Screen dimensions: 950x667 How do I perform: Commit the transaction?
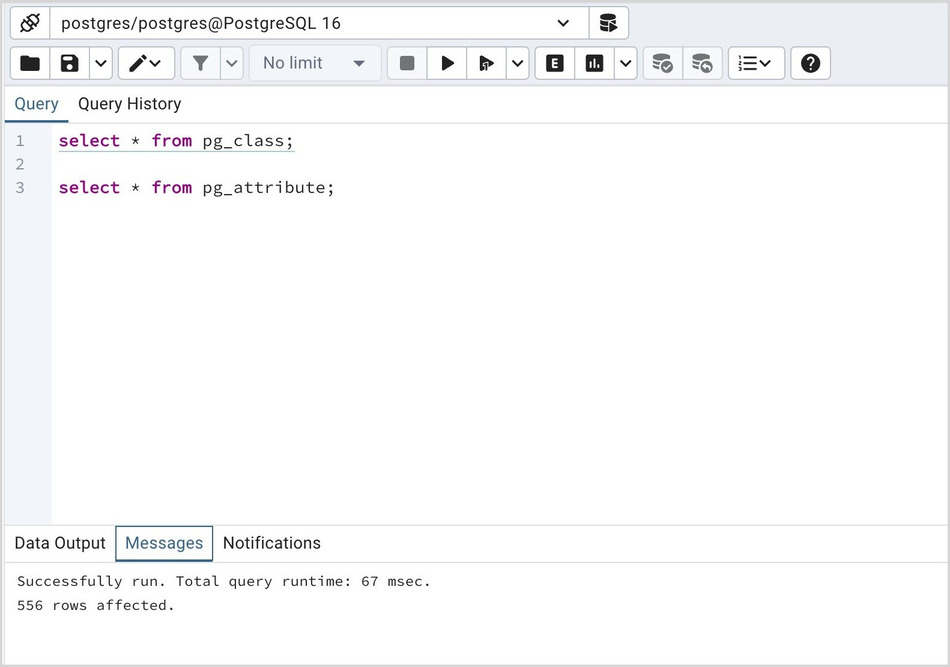click(x=662, y=63)
